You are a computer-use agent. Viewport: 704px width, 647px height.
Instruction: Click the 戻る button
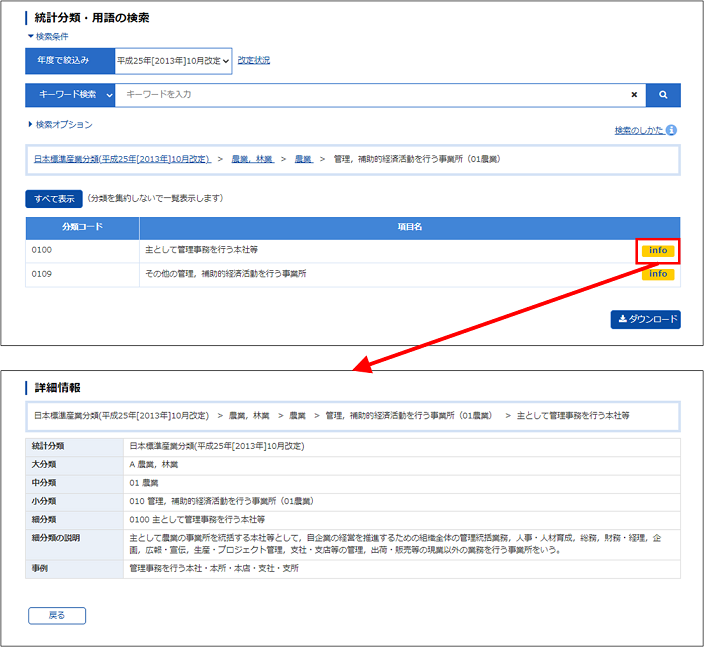[x=57, y=616]
